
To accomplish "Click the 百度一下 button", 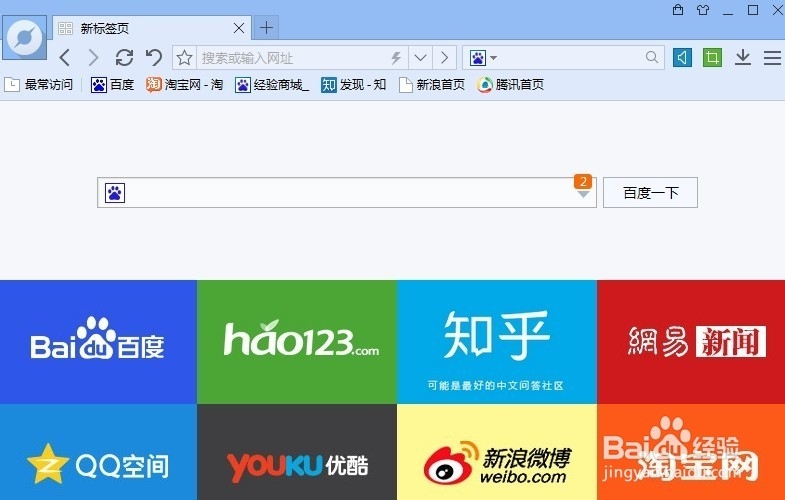I will (x=650, y=192).
